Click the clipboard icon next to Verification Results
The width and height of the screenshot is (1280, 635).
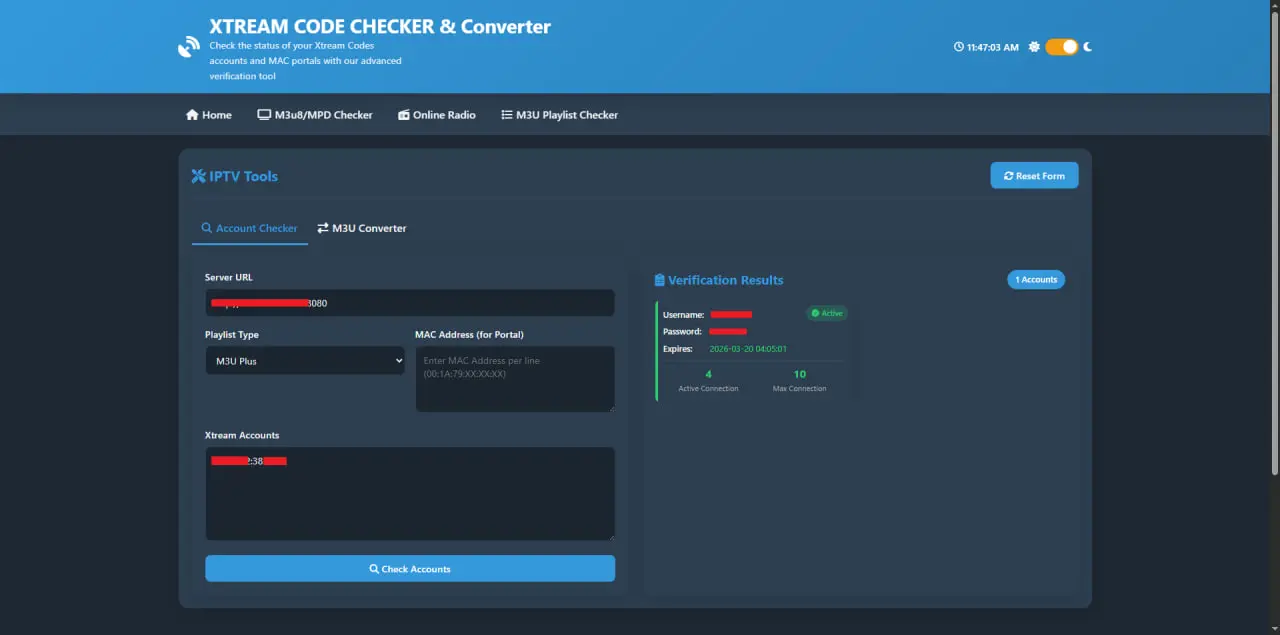click(659, 280)
